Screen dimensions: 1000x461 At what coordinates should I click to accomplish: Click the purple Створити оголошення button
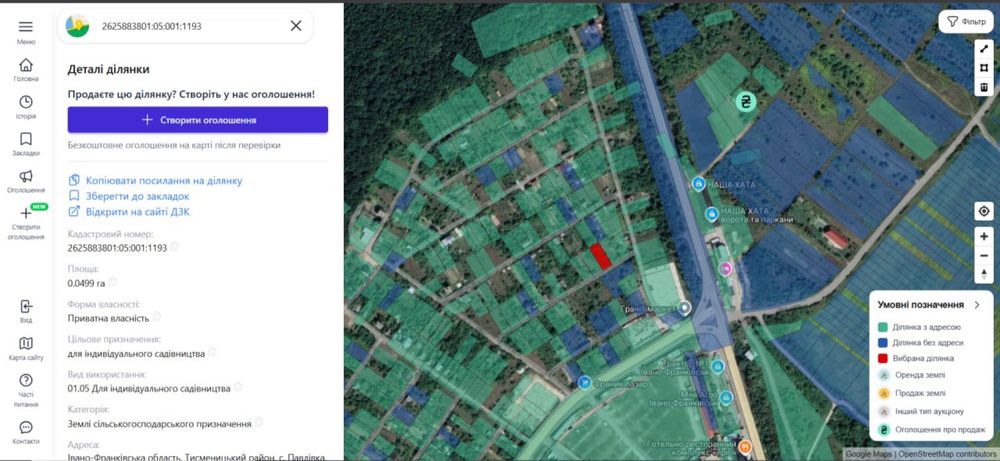click(x=198, y=120)
